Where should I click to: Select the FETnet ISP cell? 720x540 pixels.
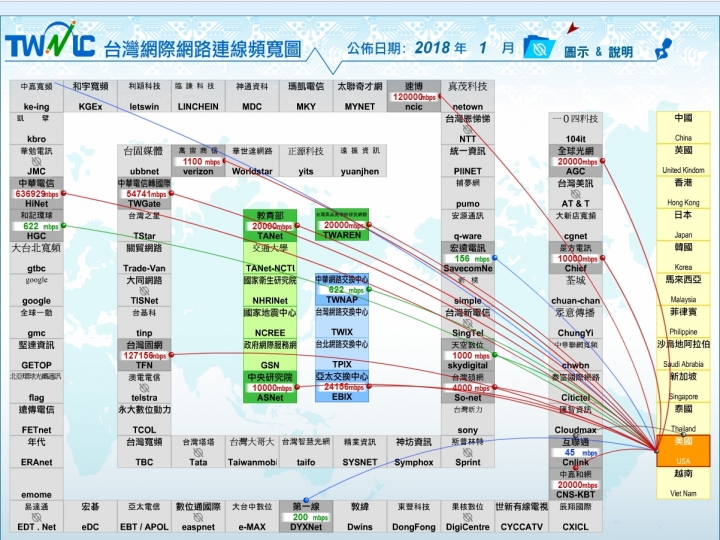(x=36, y=420)
